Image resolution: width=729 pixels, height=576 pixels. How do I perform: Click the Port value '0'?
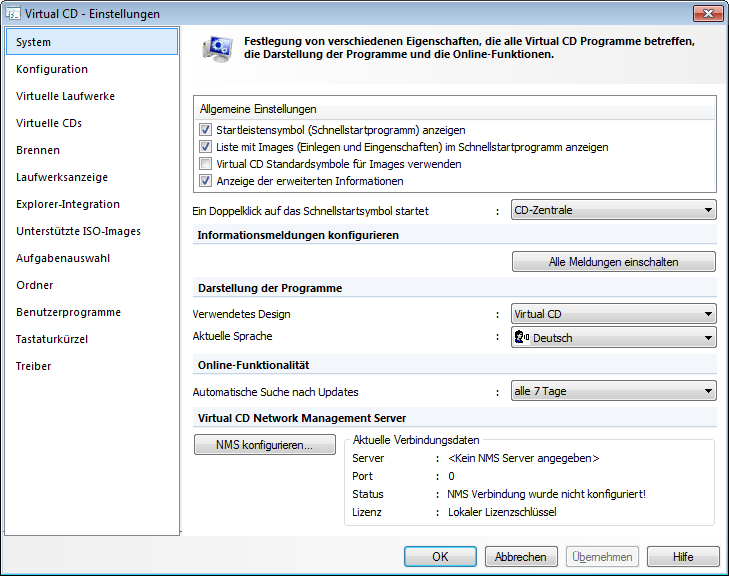(451, 476)
